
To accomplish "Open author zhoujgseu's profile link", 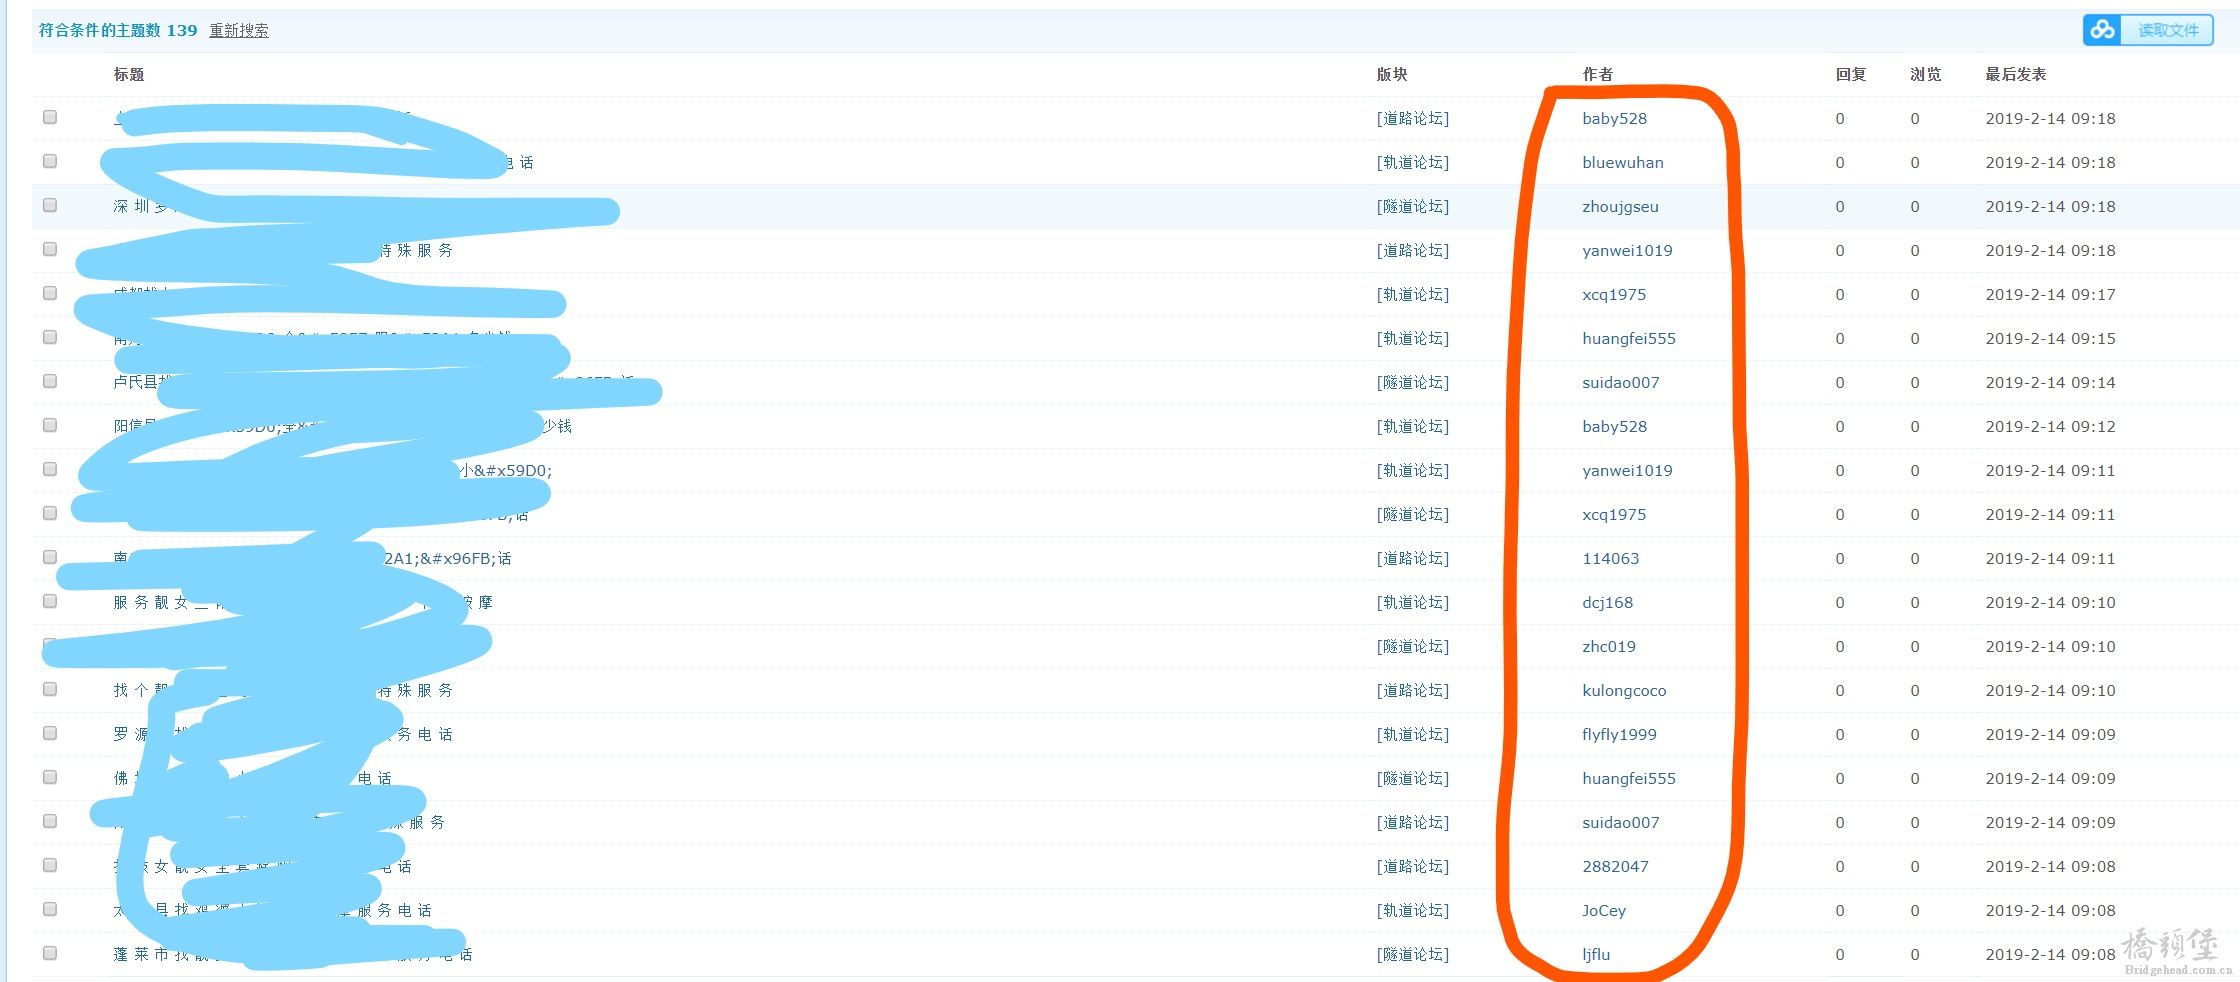I will [x=1620, y=206].
